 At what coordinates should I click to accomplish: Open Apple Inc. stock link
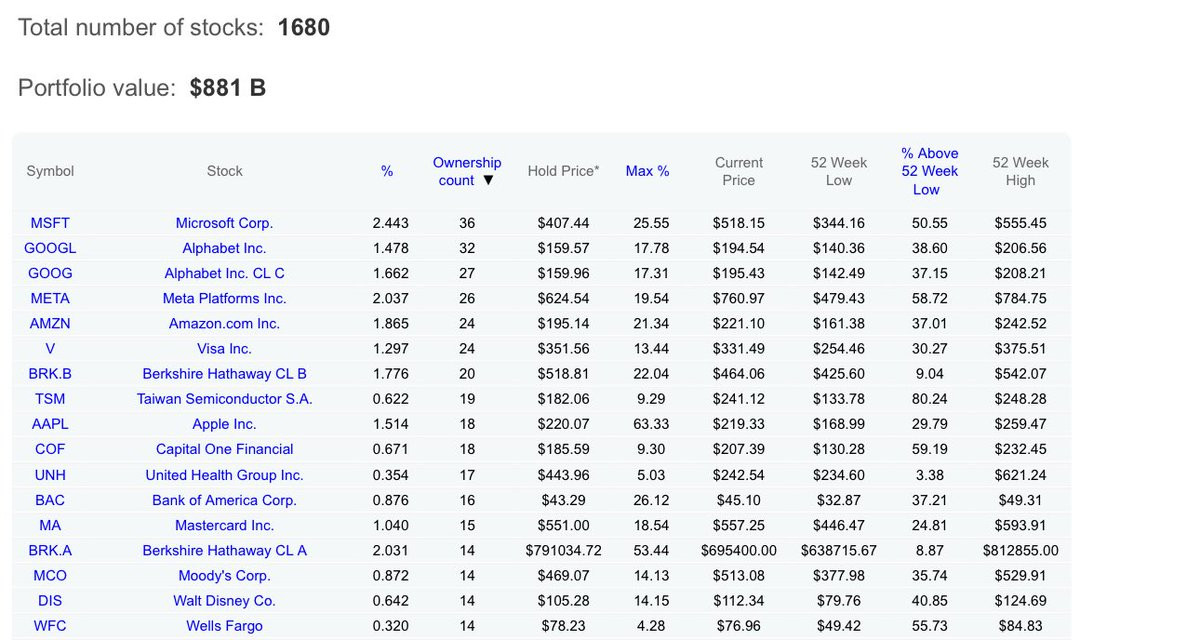(x=224, y=424)
